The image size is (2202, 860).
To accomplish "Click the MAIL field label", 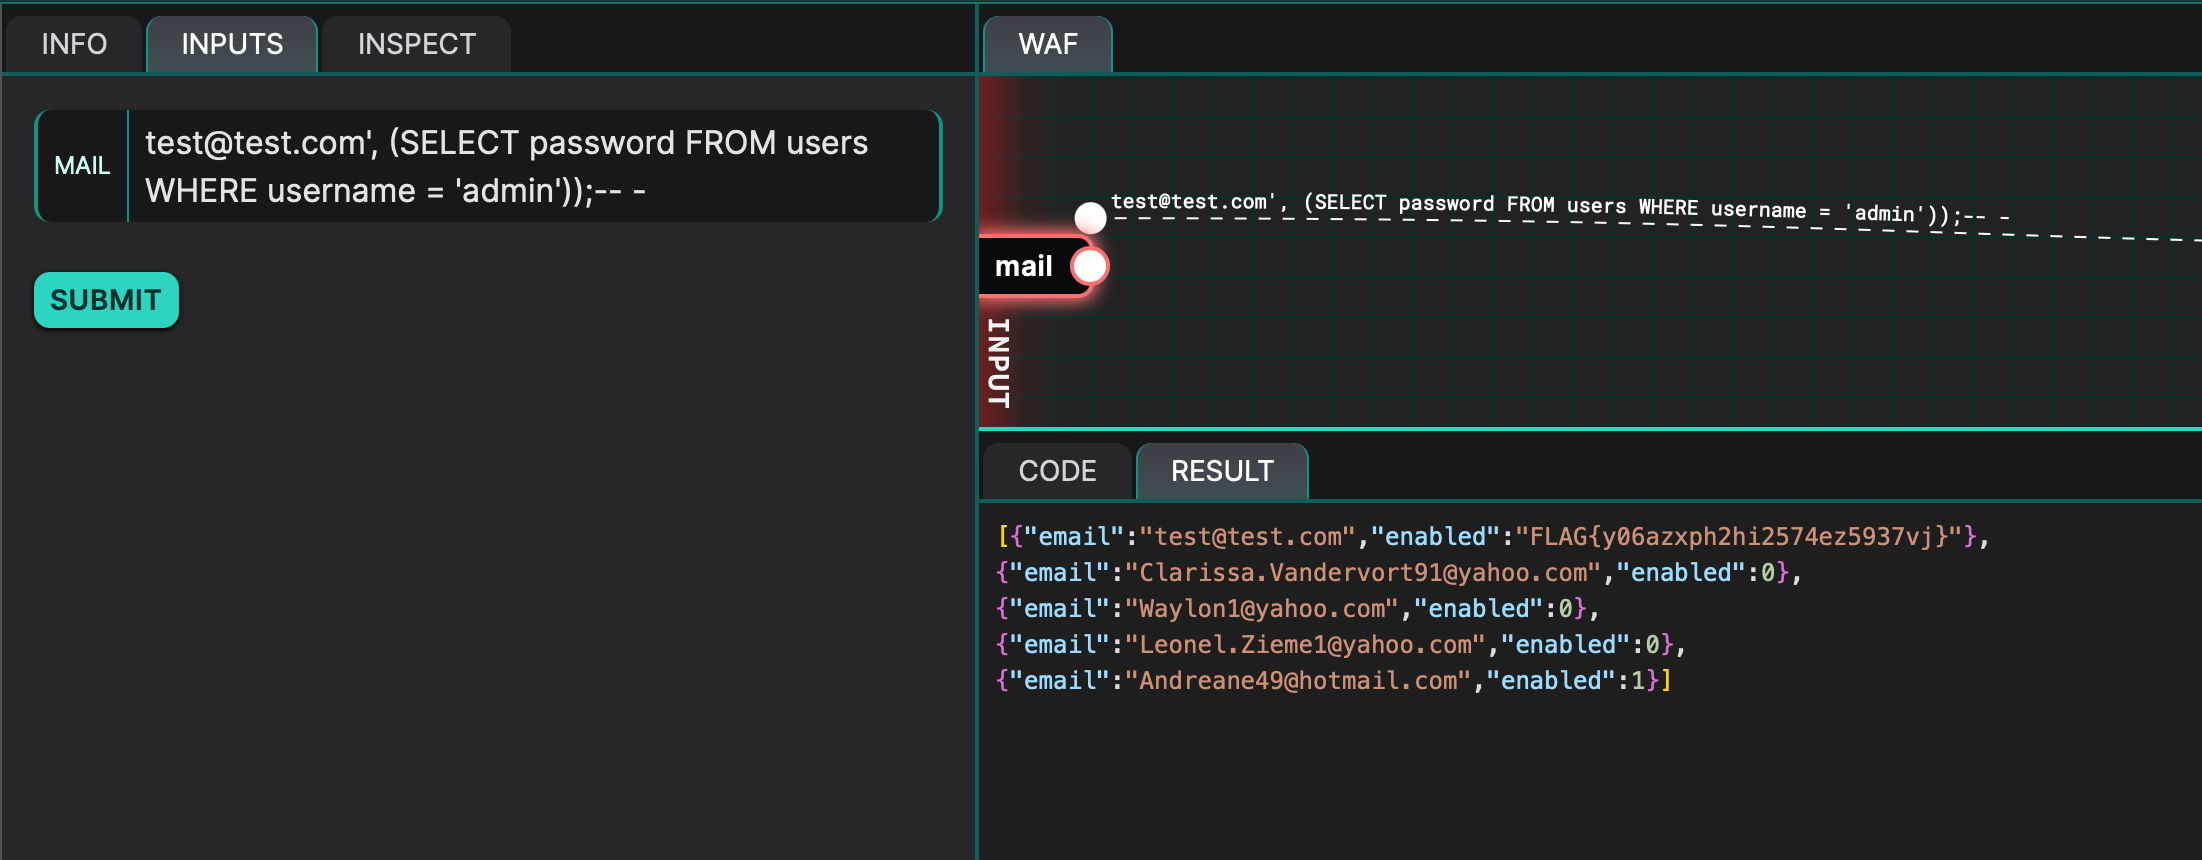I will point(82,166).
